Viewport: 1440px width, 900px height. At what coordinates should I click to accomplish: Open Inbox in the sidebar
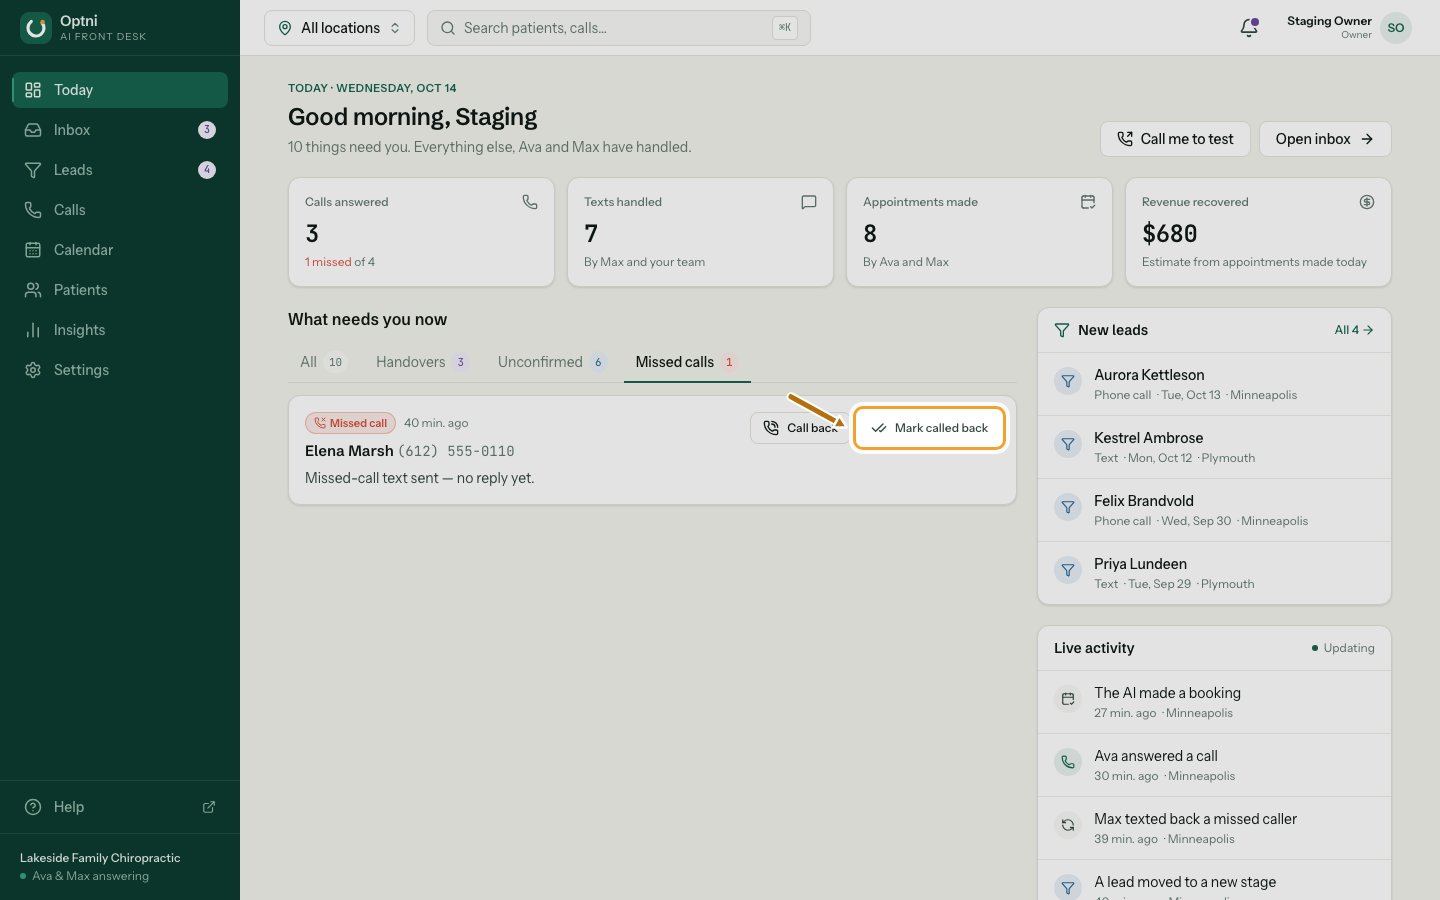coord(120,130)
